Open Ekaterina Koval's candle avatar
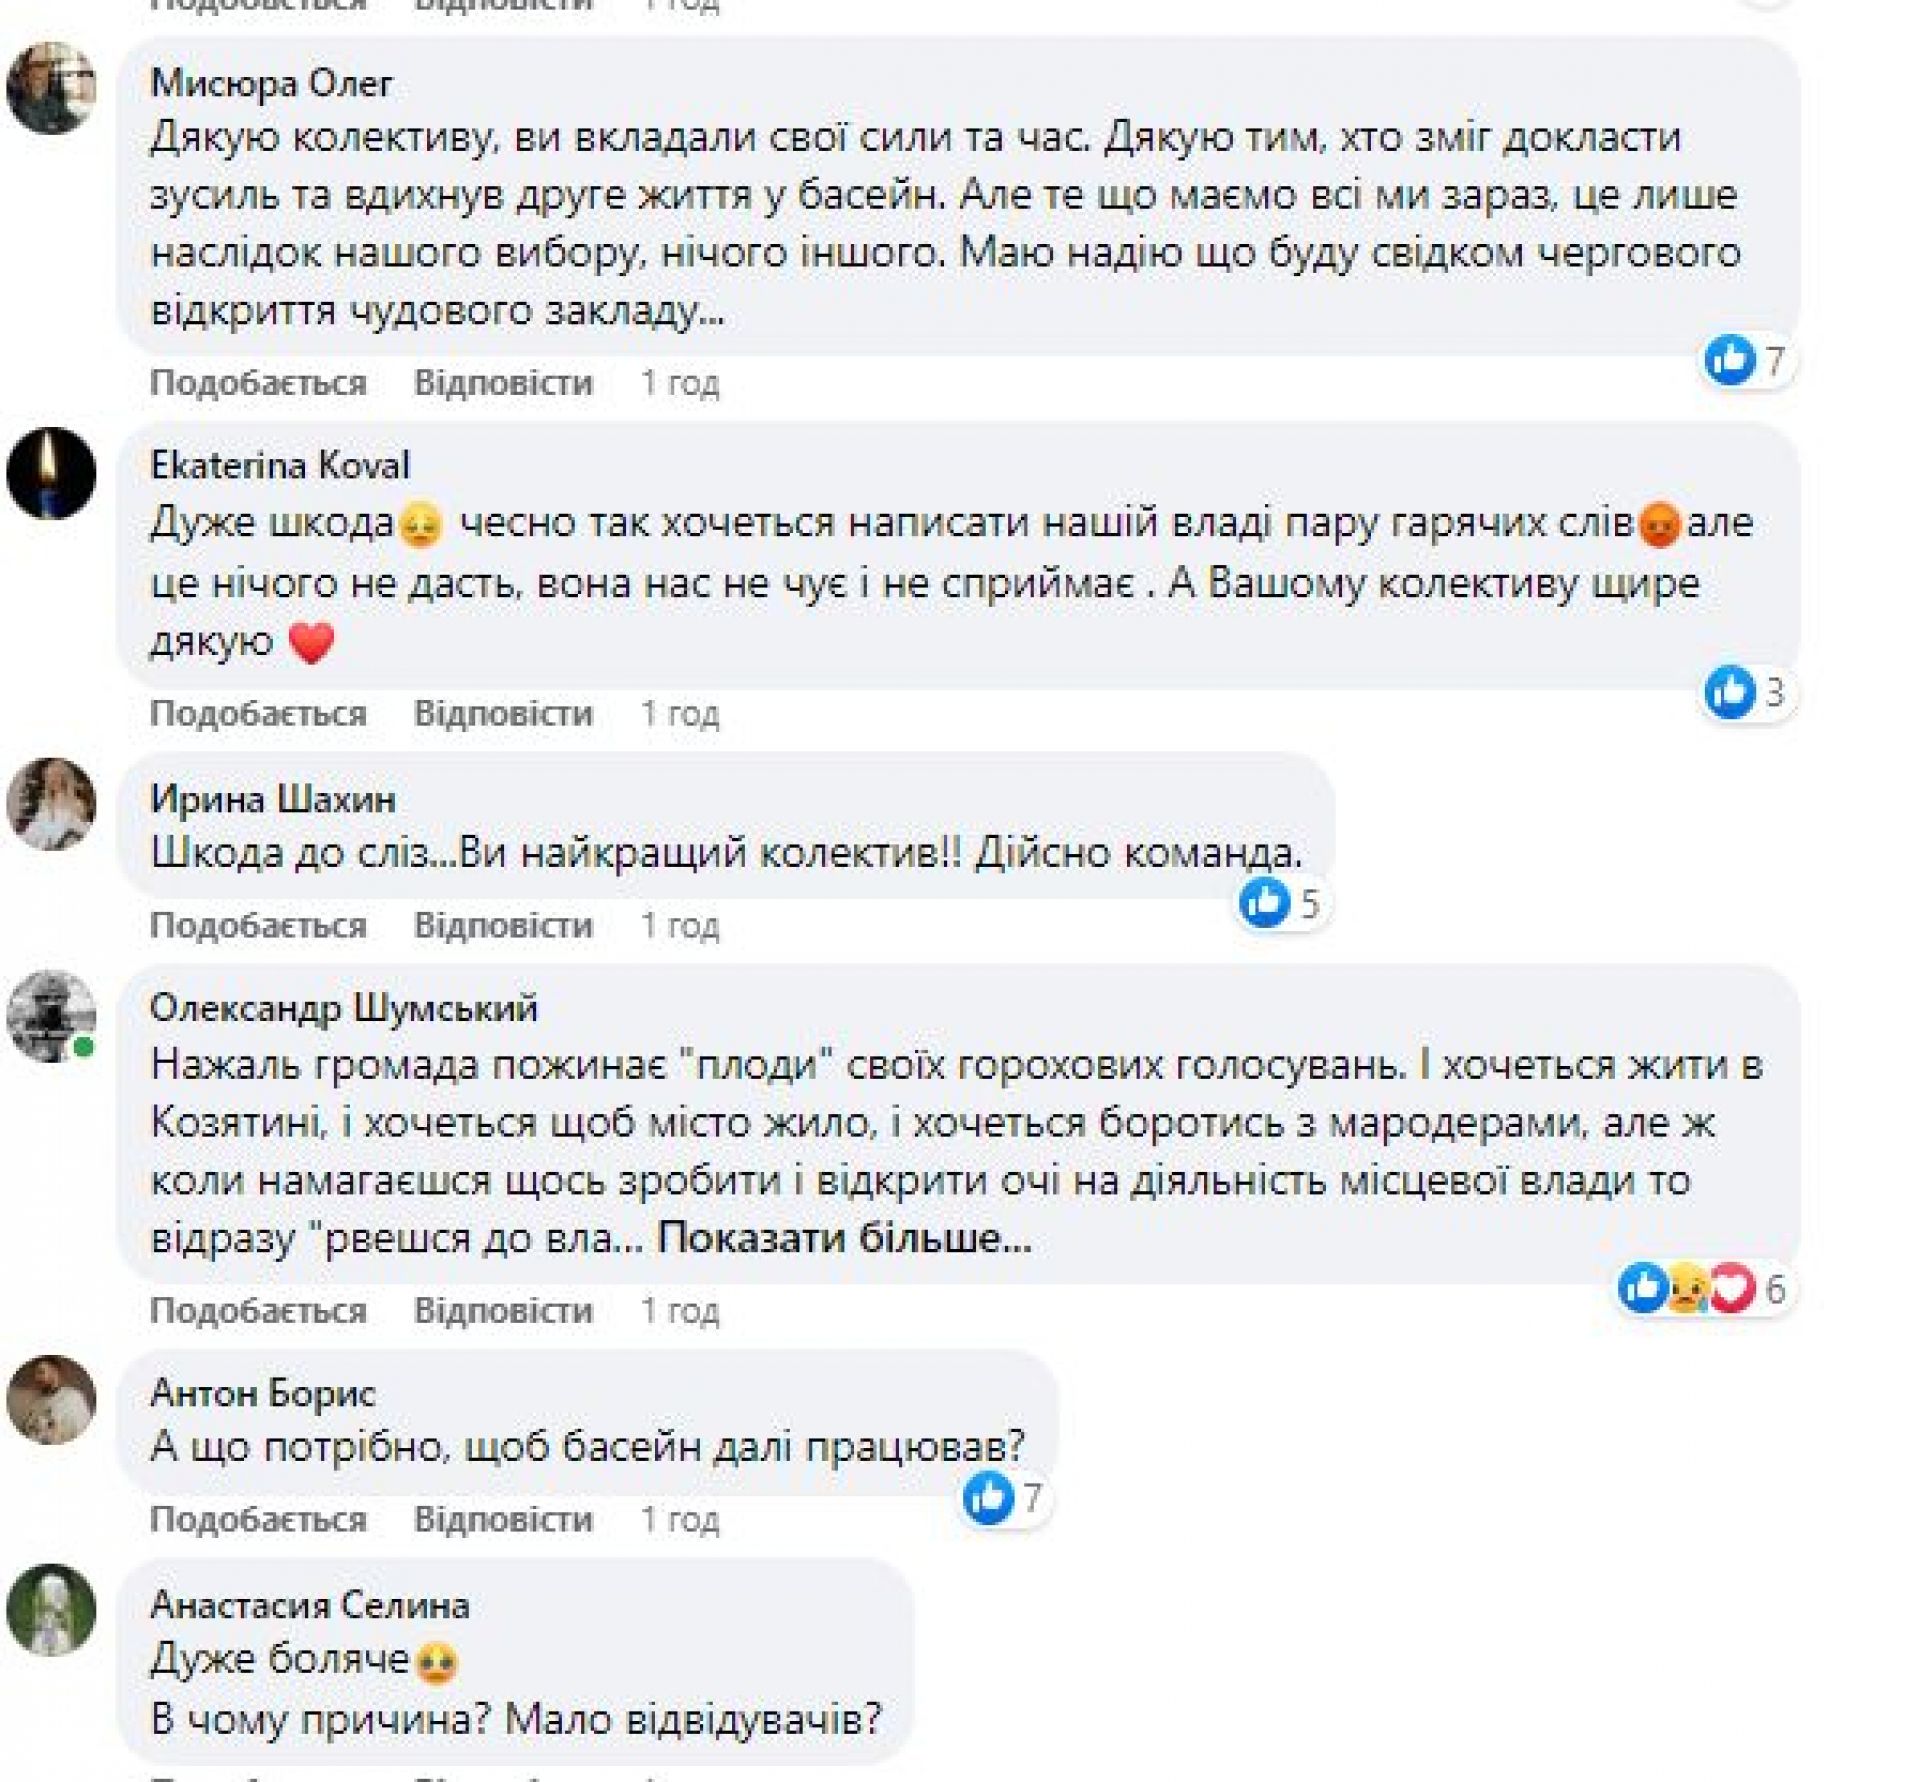 click(x=51, y=473)
